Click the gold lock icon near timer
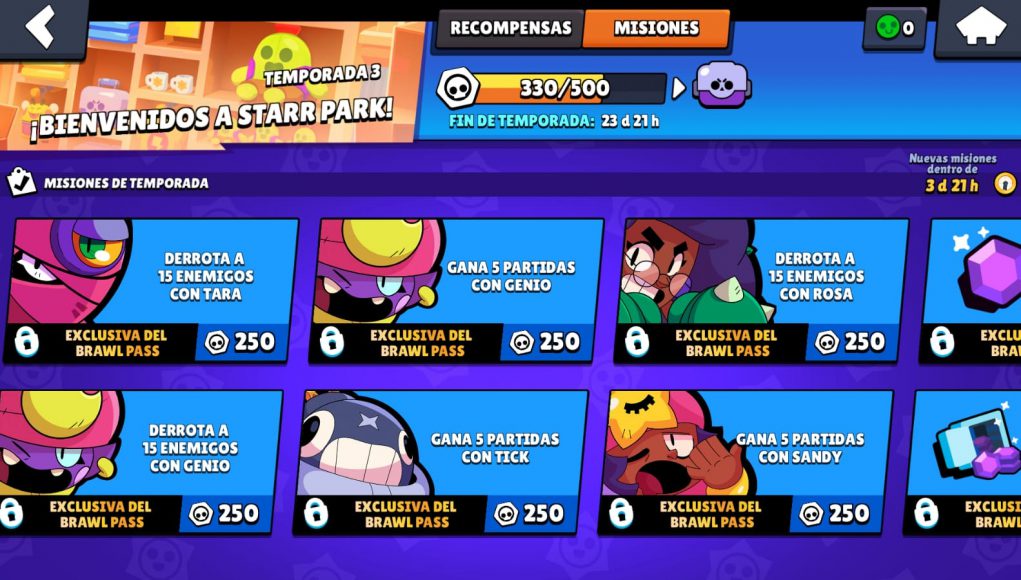 point(1005,184)
